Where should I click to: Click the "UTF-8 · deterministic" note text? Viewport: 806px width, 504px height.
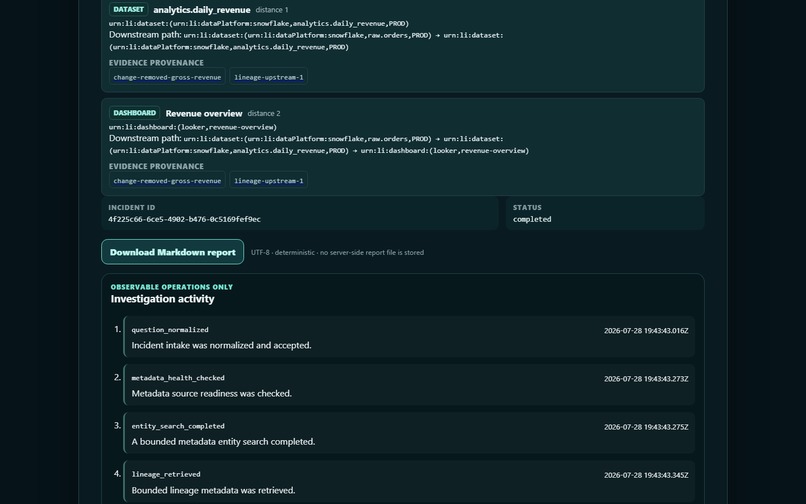(337, 253)
